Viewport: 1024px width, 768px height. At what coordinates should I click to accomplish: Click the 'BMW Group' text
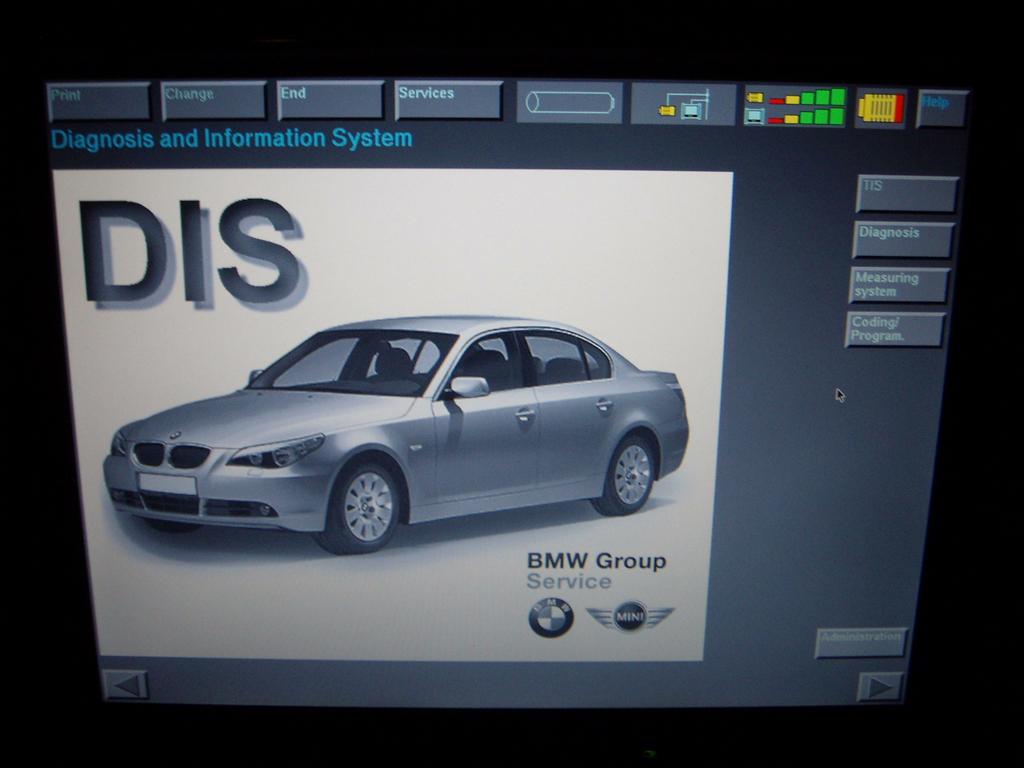pyautogui.click(x=596, y=561)
